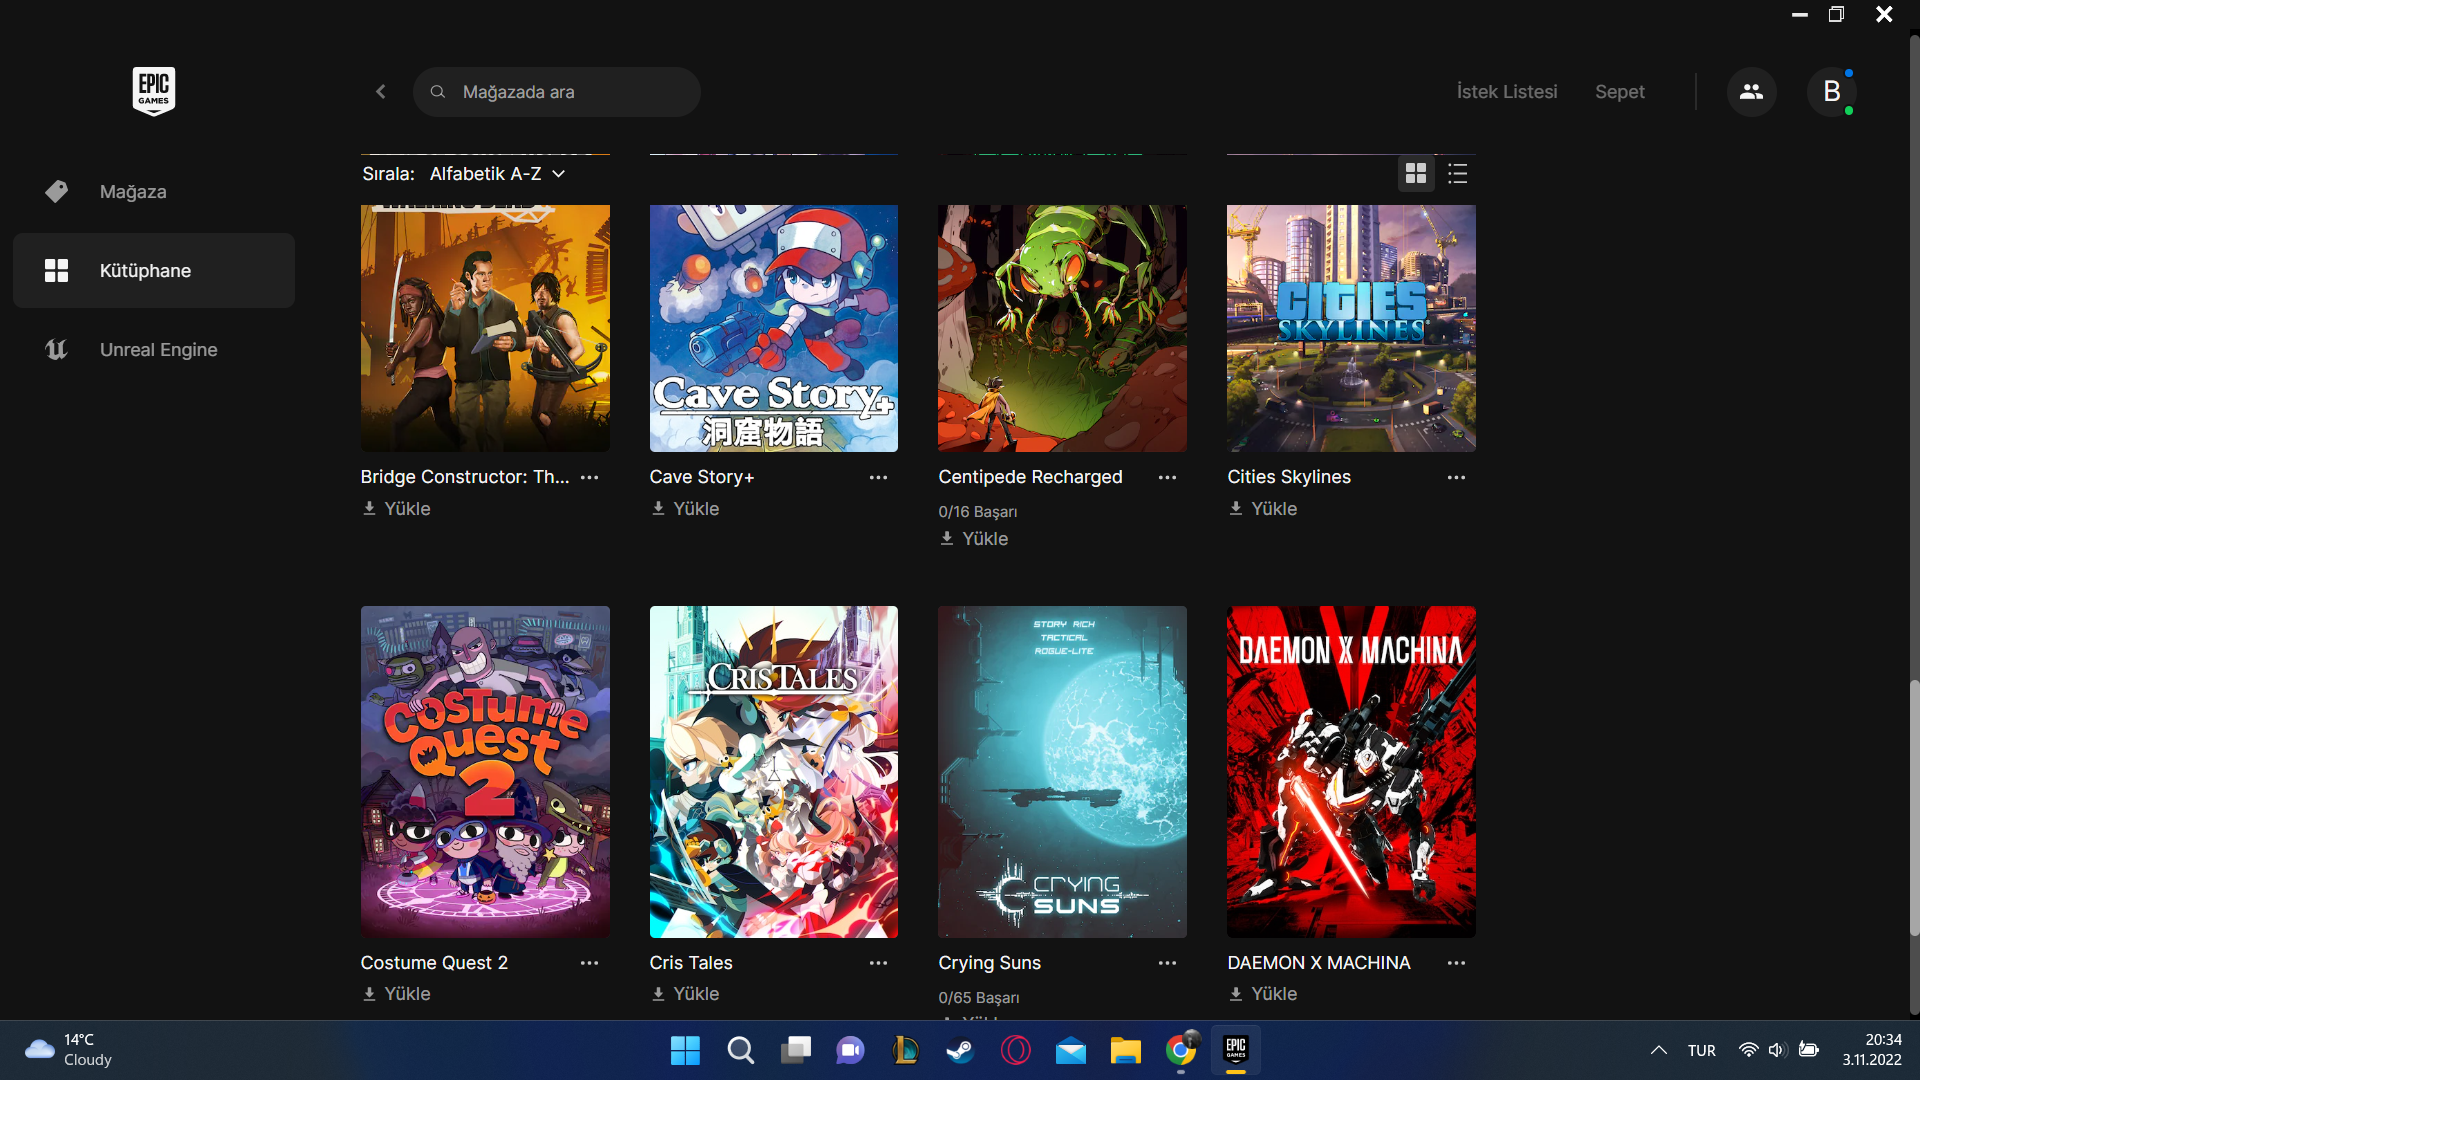Open the Alfabetik A-Z sort dropdown
The width and height of the screenshot is (2444, 1136).
coord(498,174)
